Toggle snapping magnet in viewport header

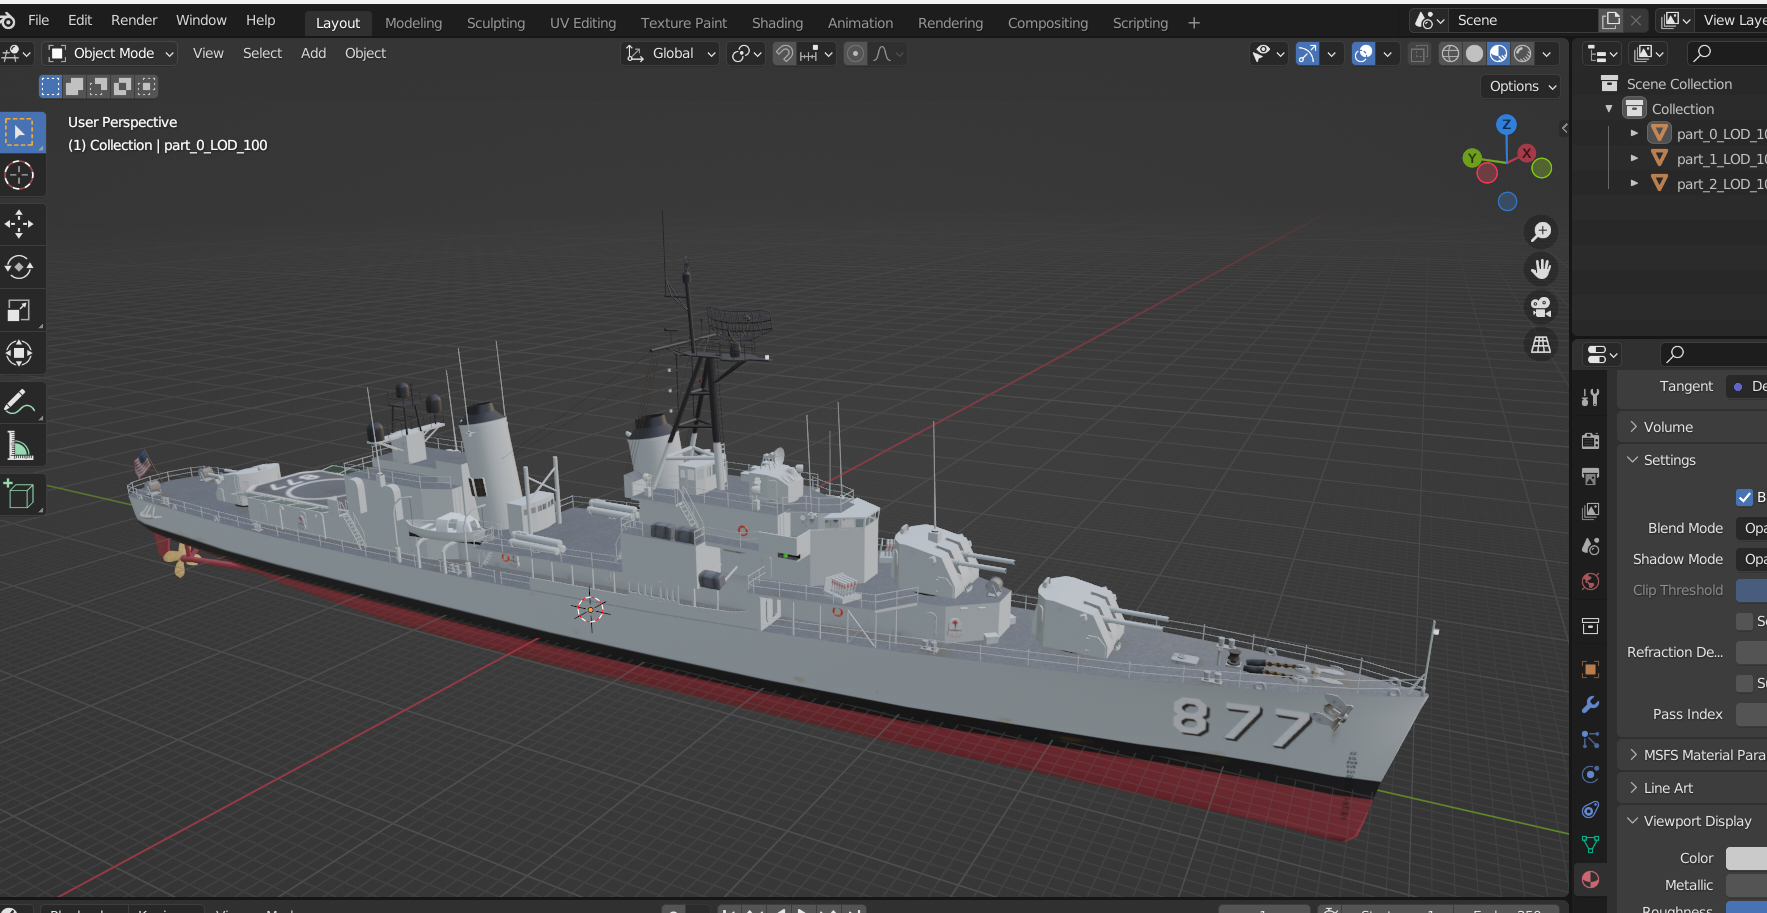785,54
